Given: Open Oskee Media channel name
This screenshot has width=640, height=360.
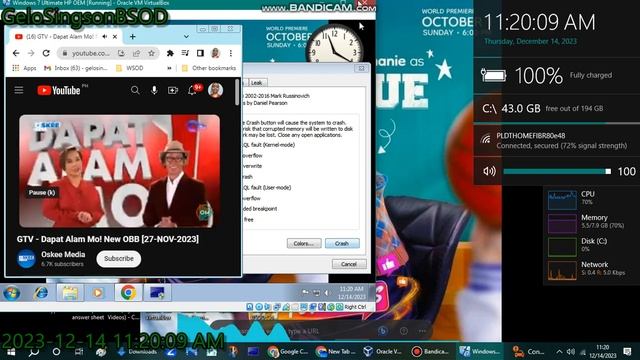Looking at the screenshot, I should pyautogui.click(x=63, y=254).
